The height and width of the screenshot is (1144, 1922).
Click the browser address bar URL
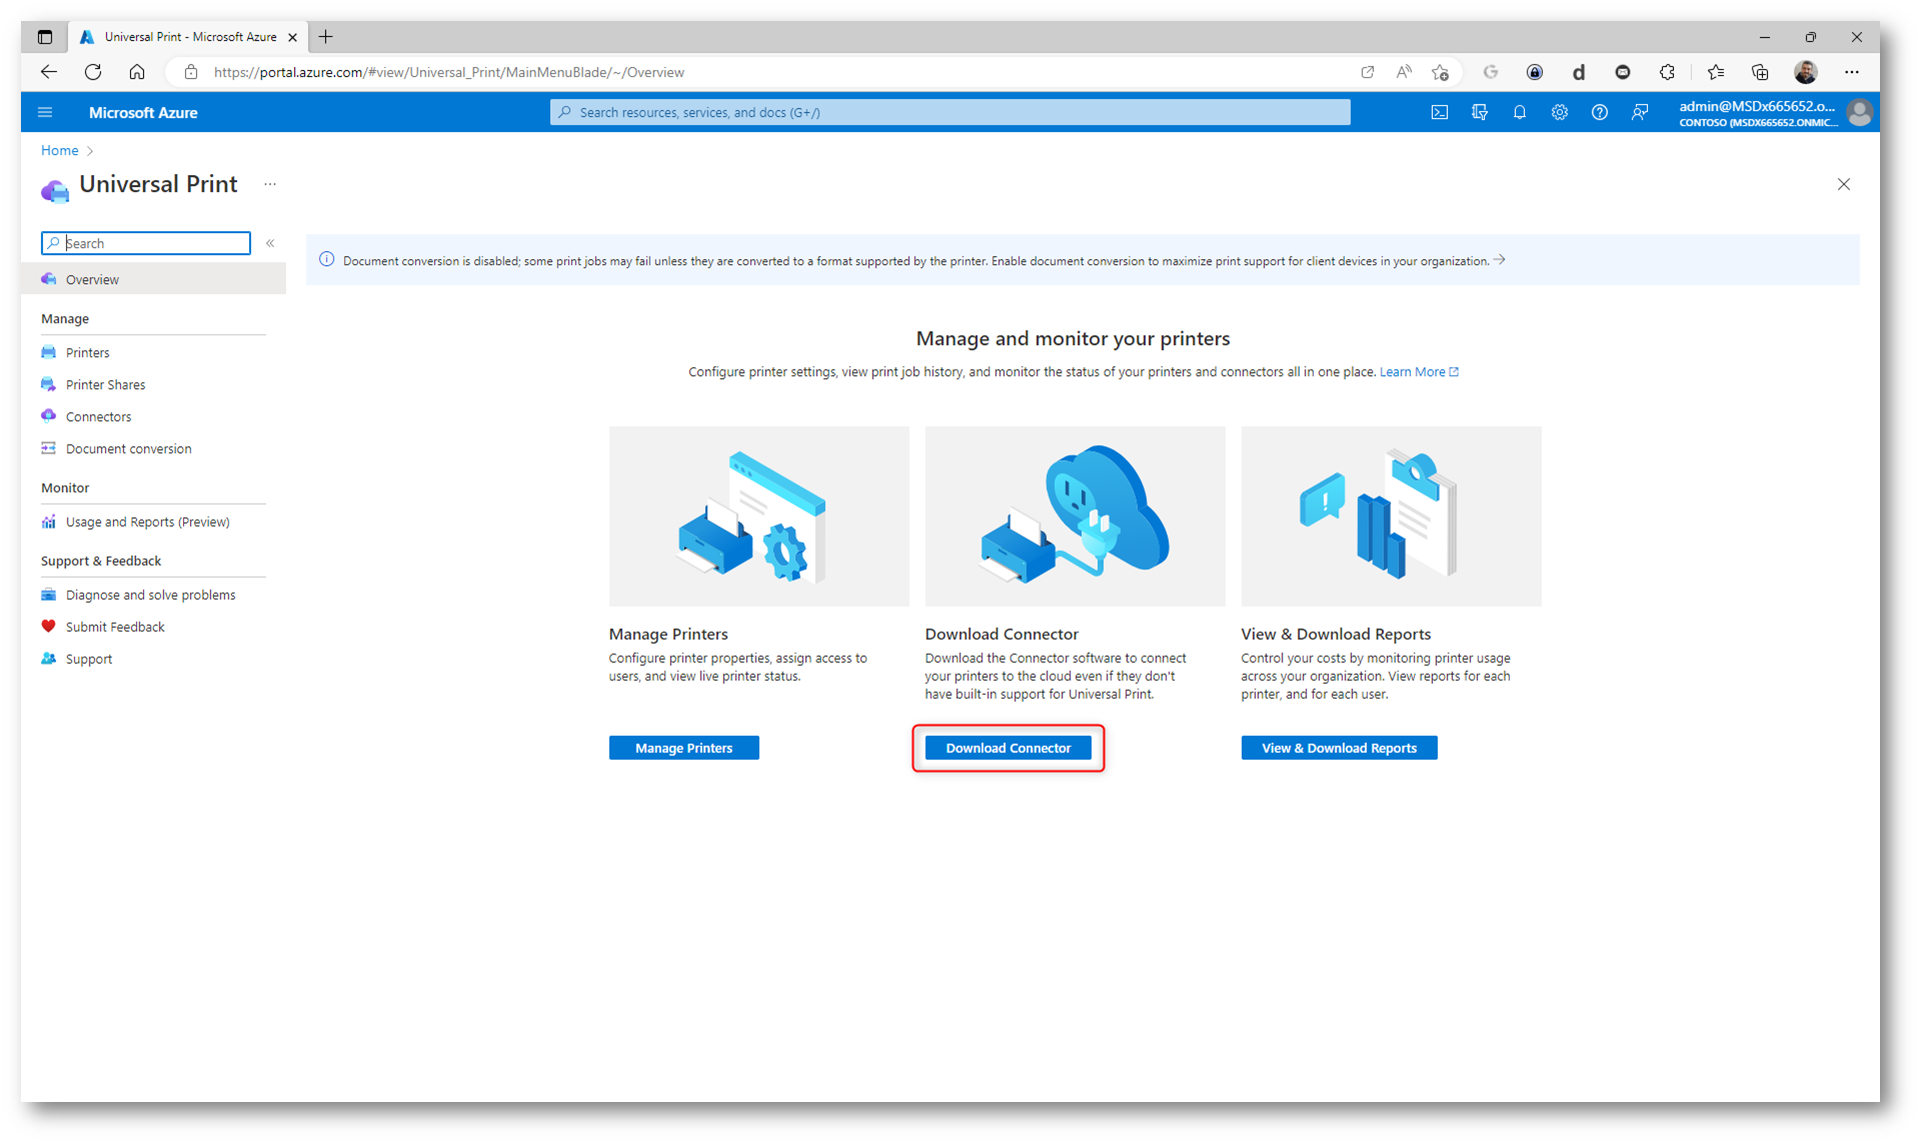(449, 72)
